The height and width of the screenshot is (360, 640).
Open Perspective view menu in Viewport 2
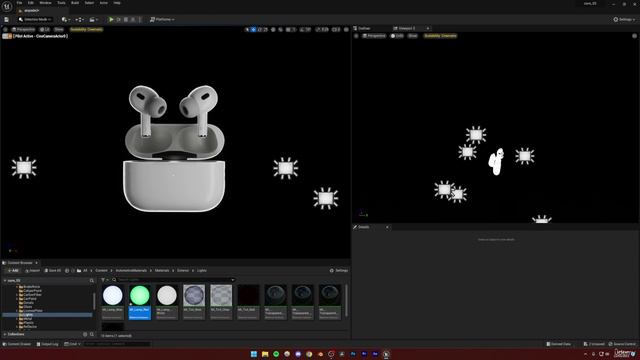[374, 36]
